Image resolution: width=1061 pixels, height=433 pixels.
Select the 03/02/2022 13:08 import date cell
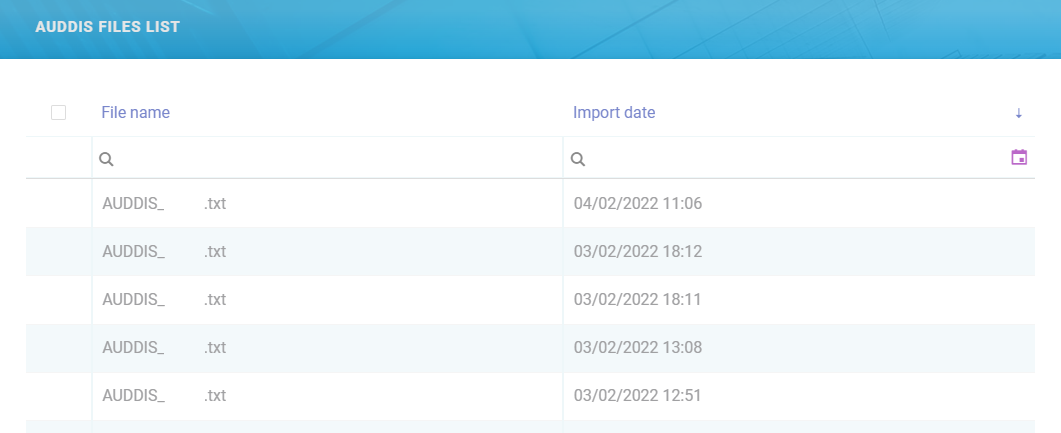pos(638,348)
